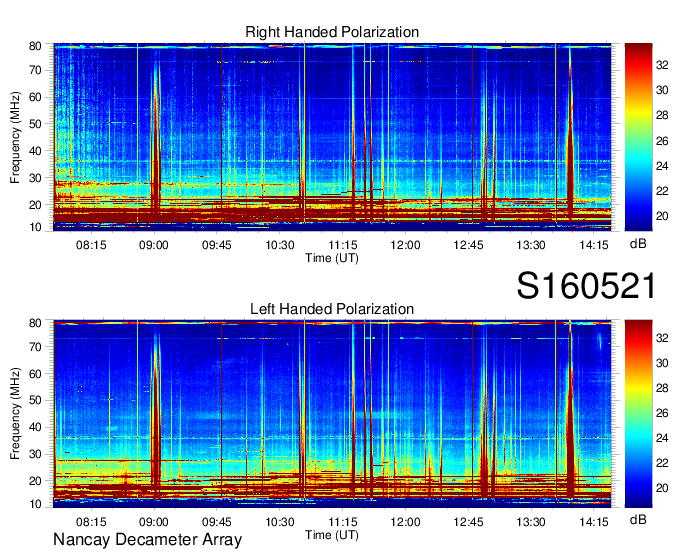Click the Frequency (MHz) label of the left-handed plot
Image resolution: width=680 pixels, height=552 pixels.
15,413
